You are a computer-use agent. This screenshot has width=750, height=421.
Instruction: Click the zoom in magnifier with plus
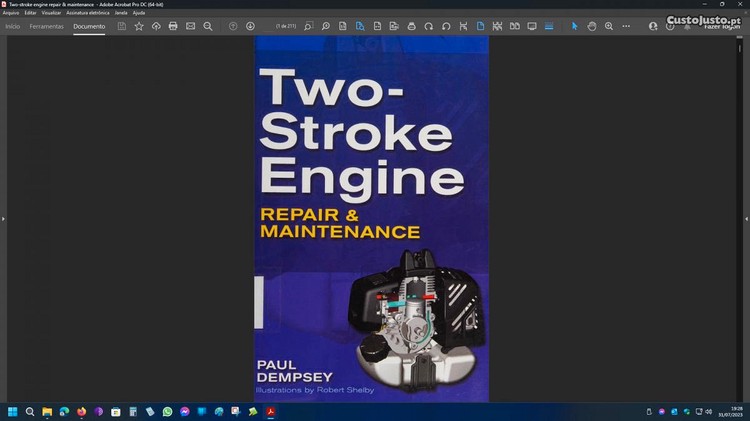(609, 26)
